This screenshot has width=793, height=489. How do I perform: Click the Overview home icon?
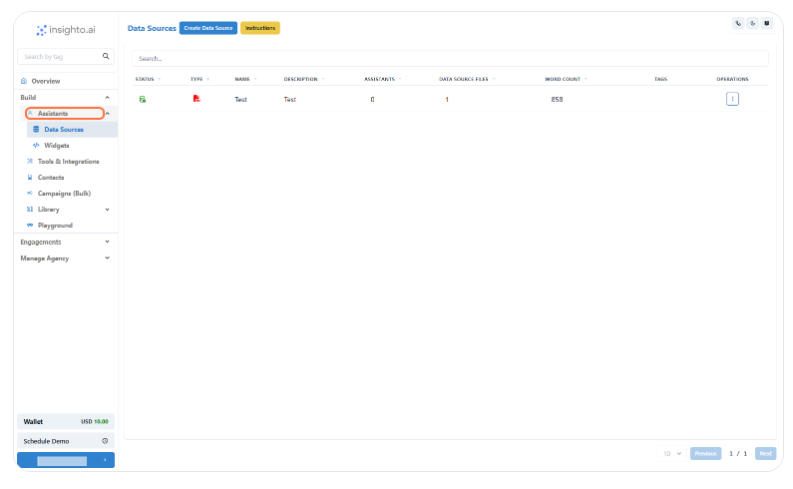click(24, 81)
